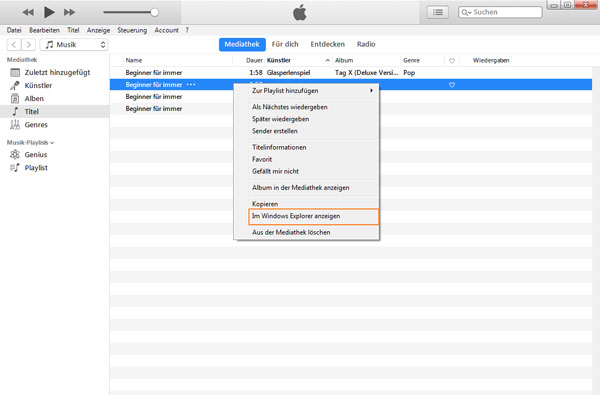Viewport: 600px width, 395px height.
Task: Click Tag X (Deluxe Versi... album cell
Action: [x=367, y=72]
